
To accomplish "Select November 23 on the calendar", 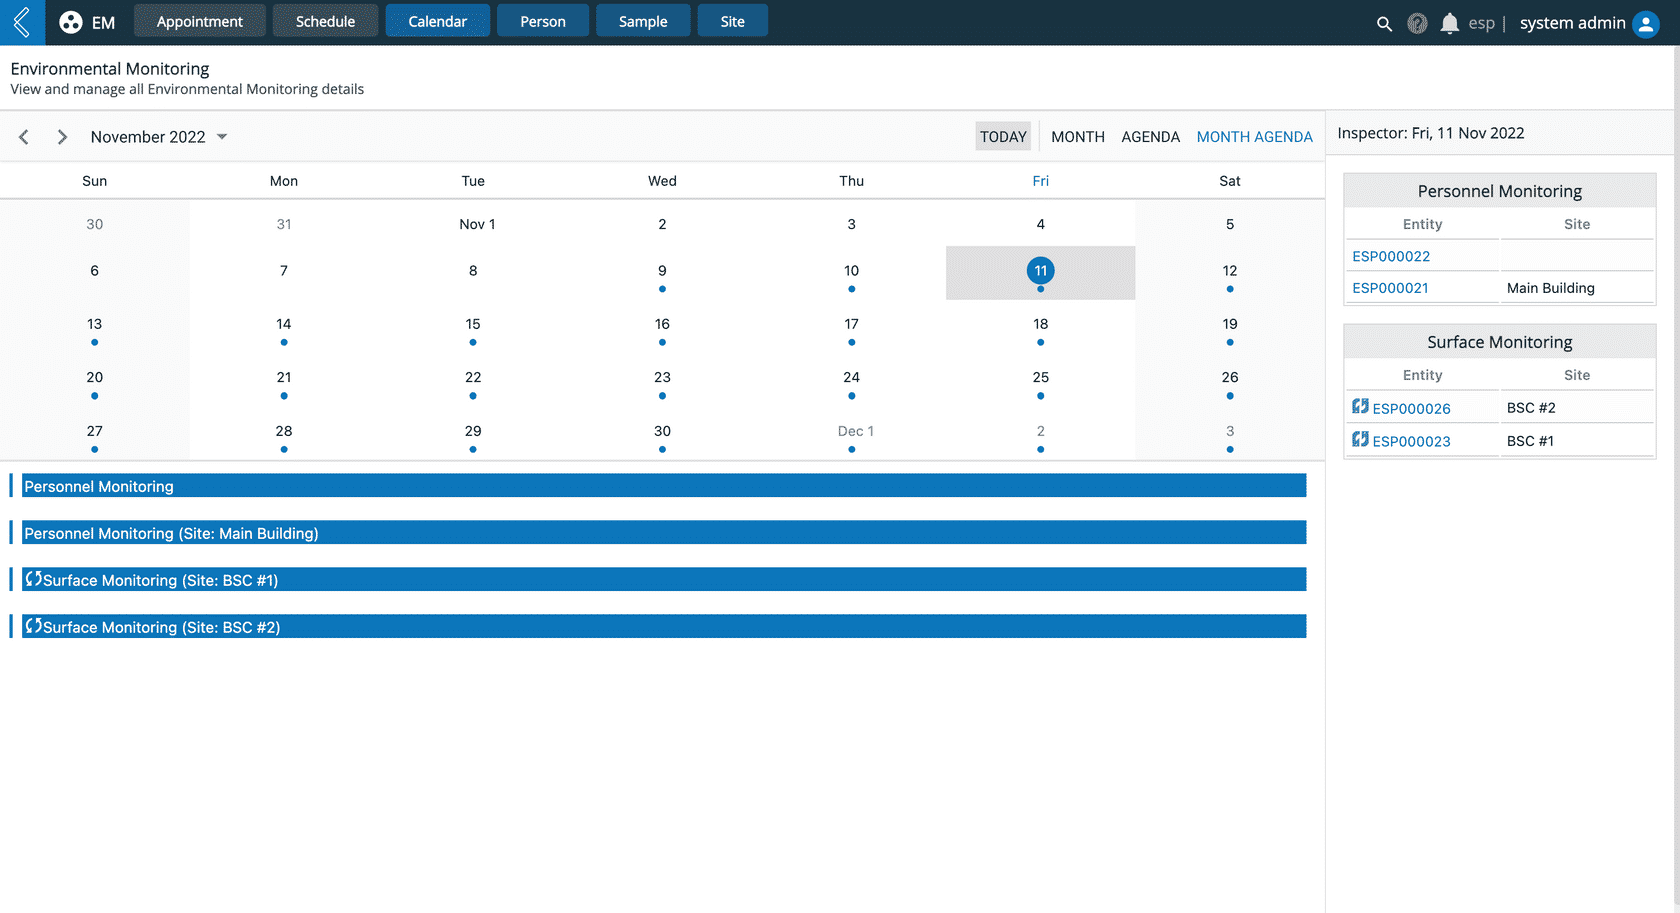I will click(662, 377).
